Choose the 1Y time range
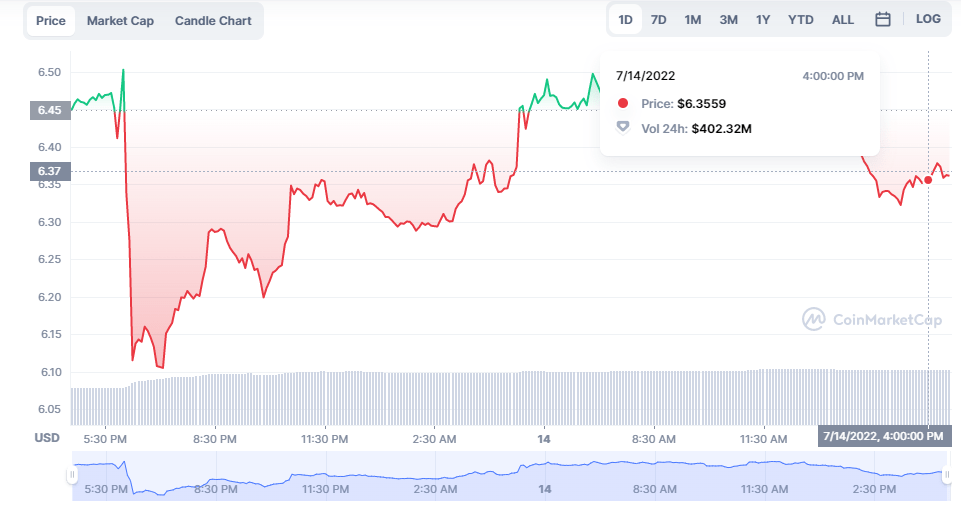 pyautogui.click(x=763, y=19)
